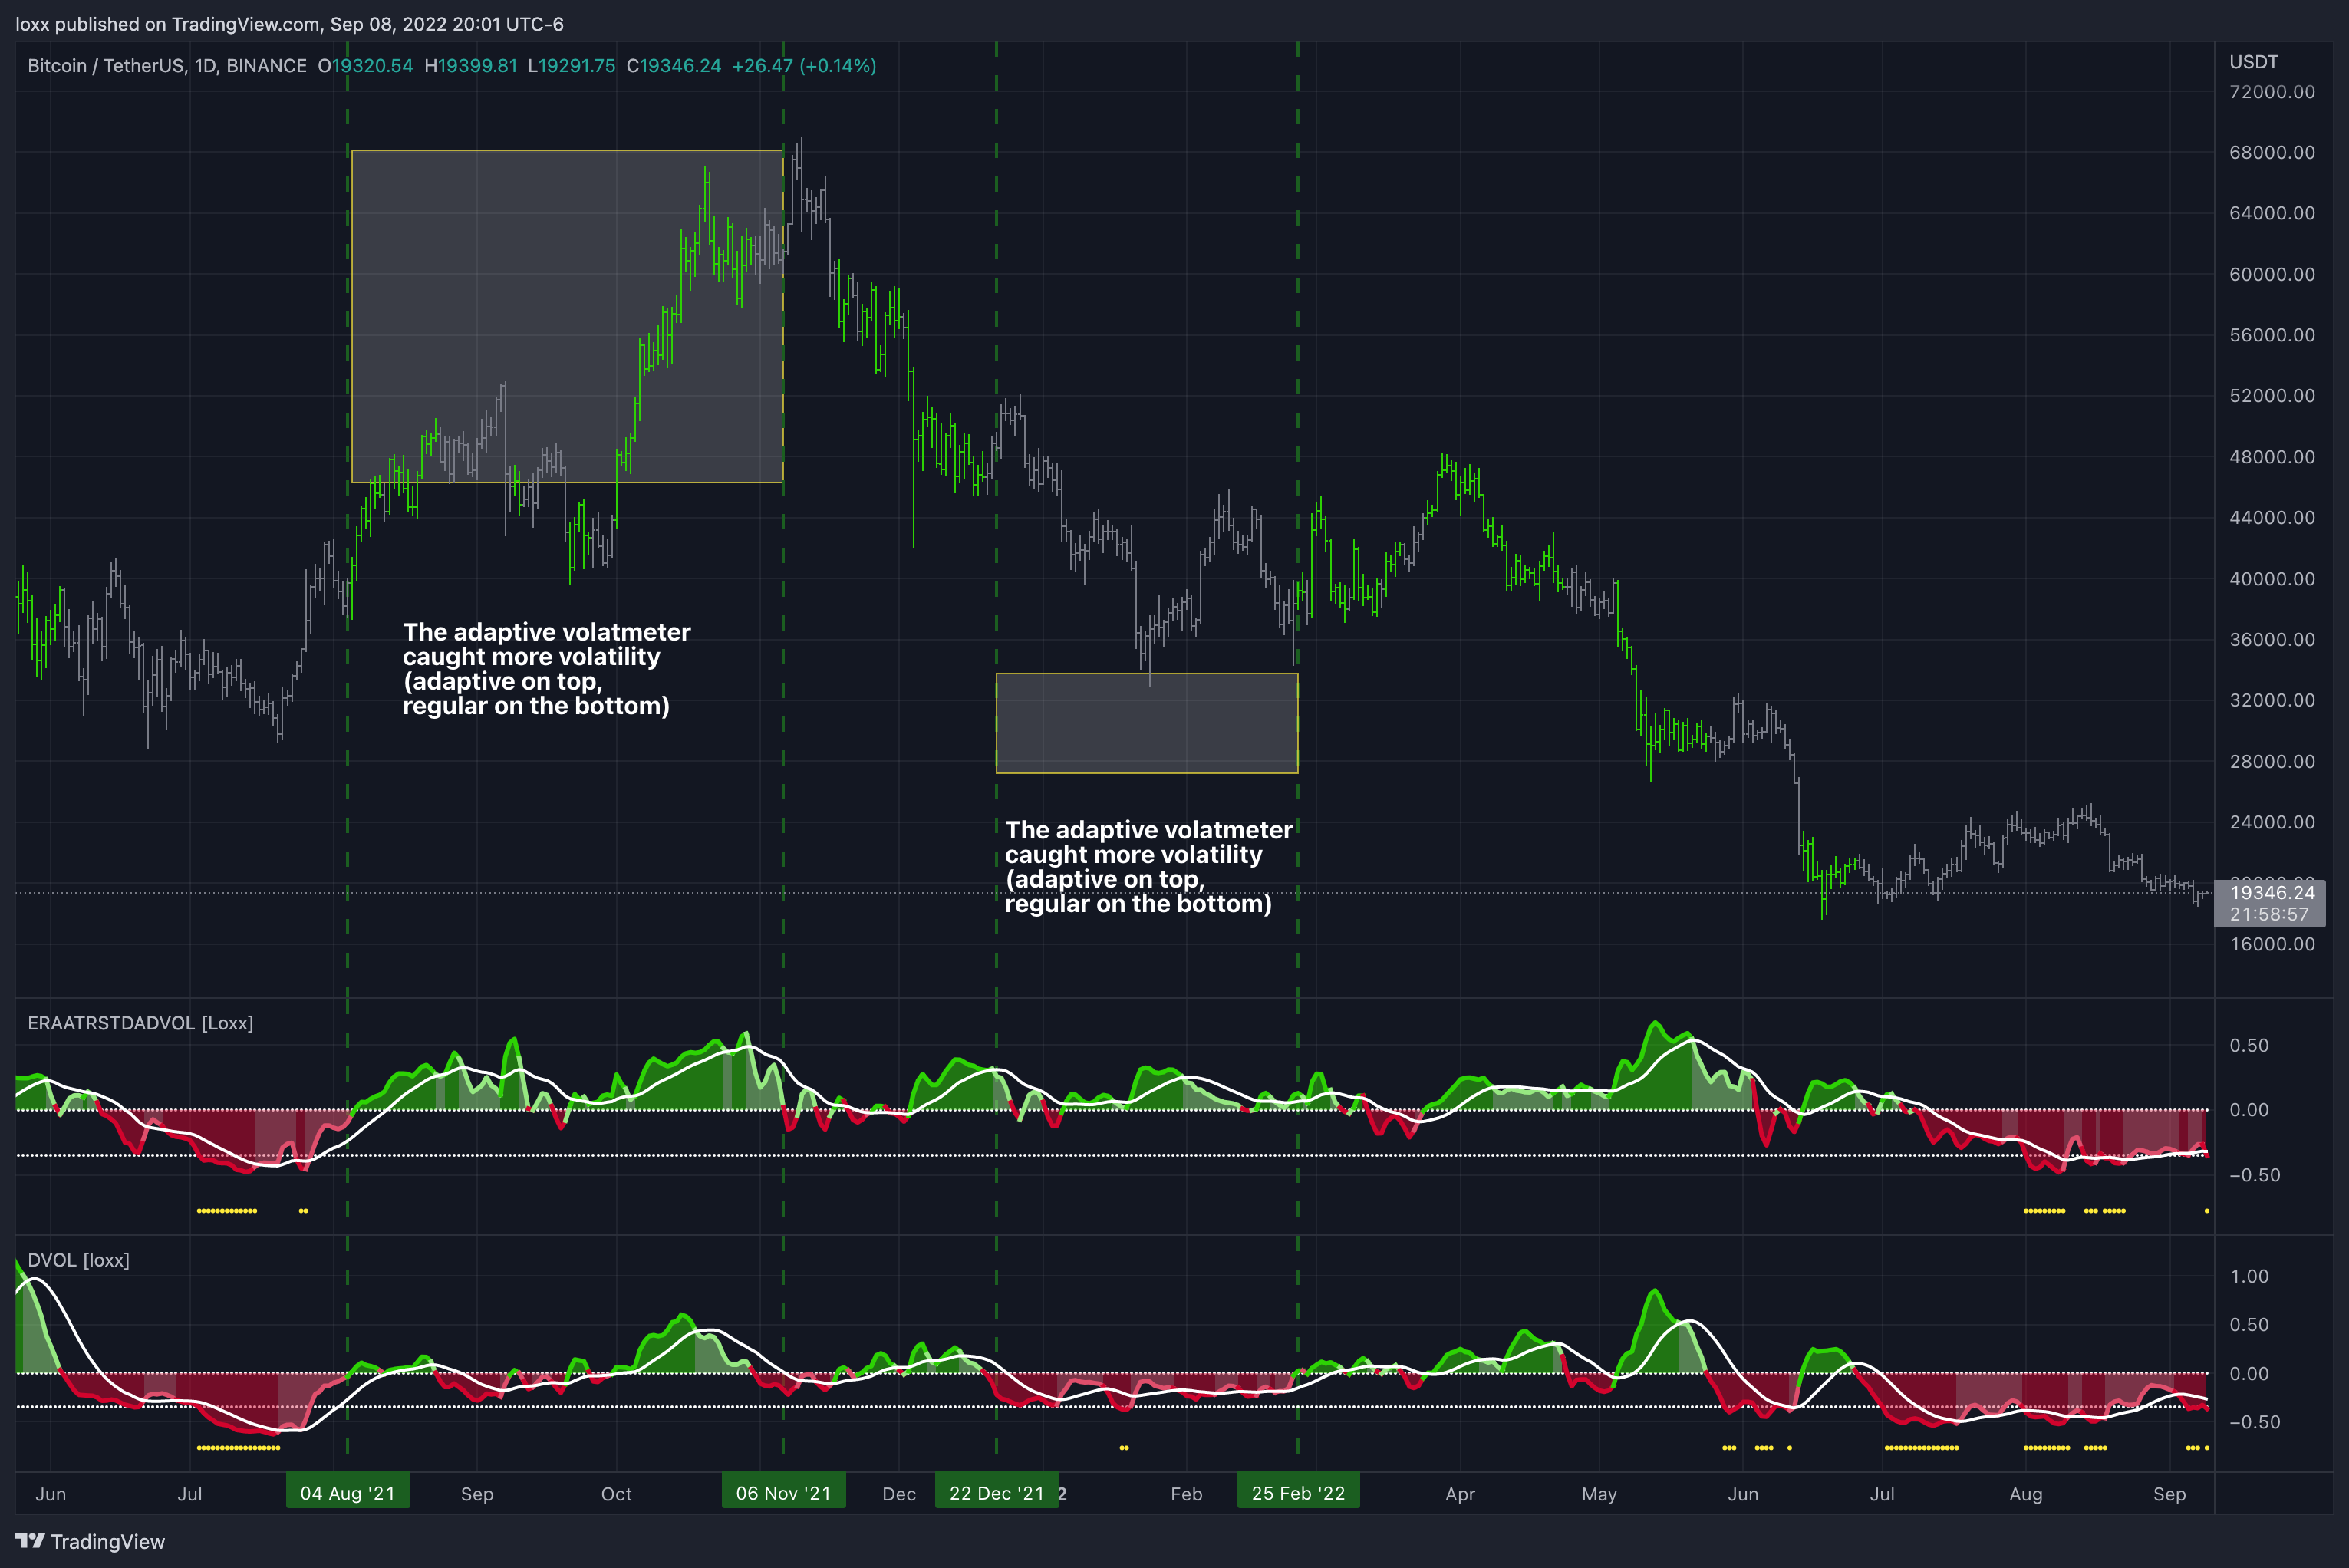Click the open value O19320.54
This screenshot has width=2349, height=1568.
(365, 66)
